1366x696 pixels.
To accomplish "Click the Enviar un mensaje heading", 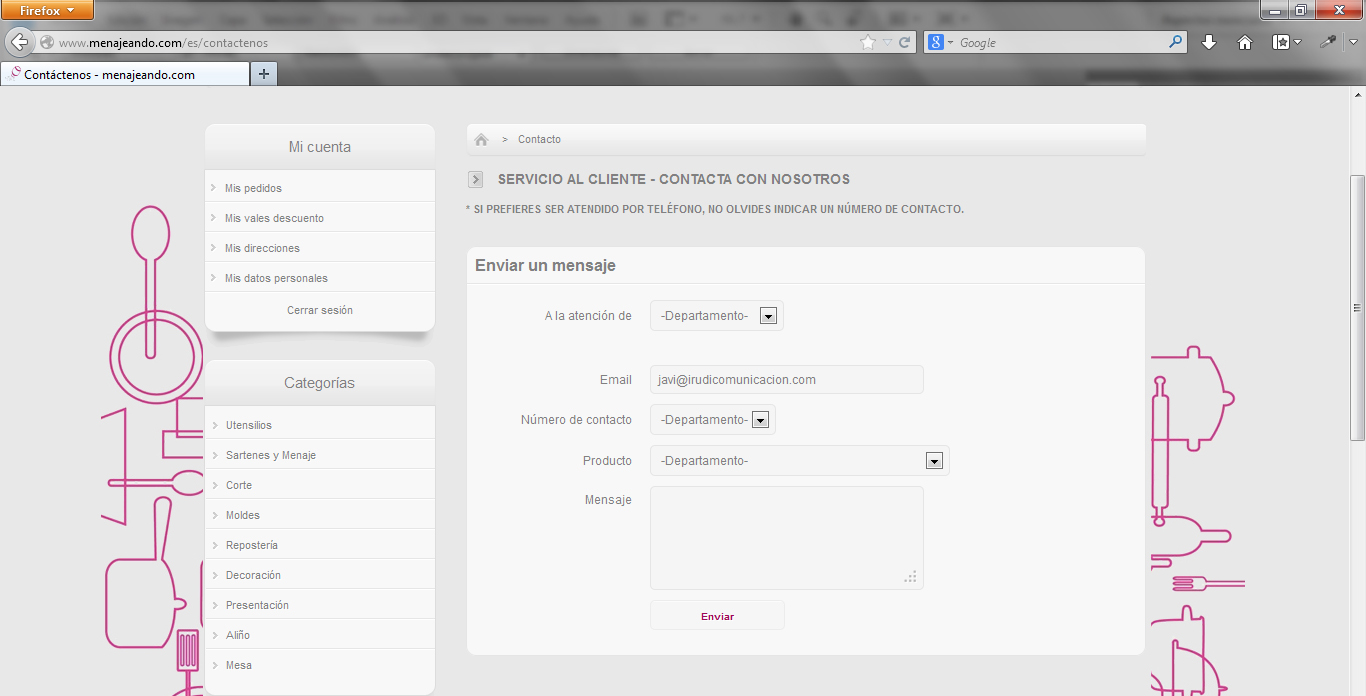I will [545, 266].
